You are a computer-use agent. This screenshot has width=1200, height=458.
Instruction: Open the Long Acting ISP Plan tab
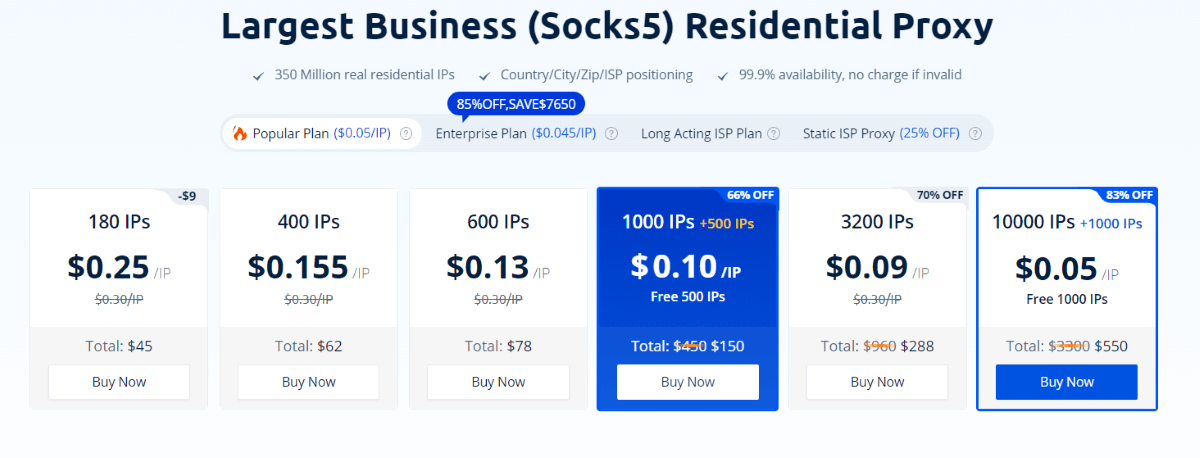(700, 134)
